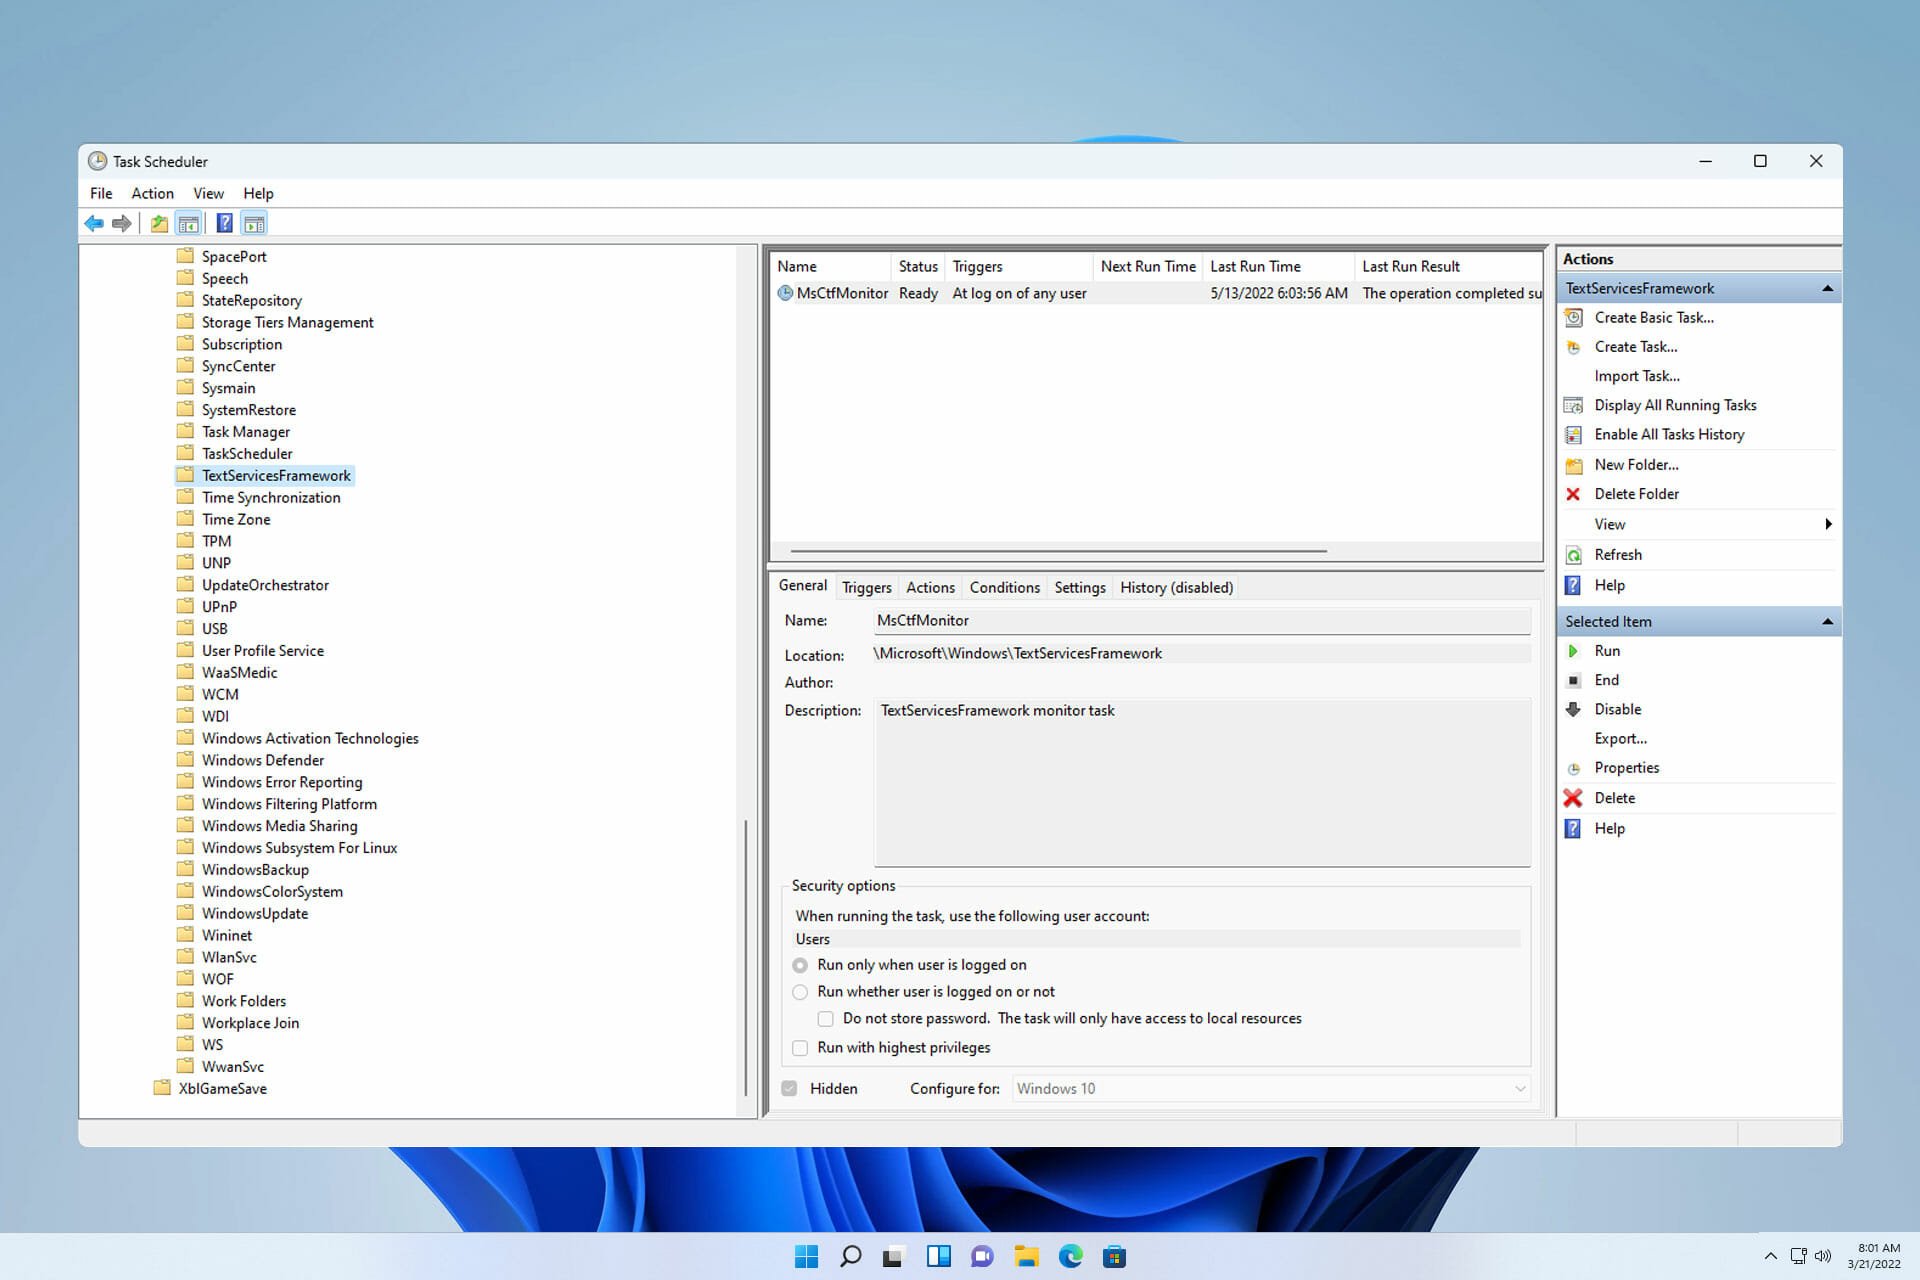Switch to the Actions tab
The height and width of the screenshot is (1280, 1920).
coord(930,587)
